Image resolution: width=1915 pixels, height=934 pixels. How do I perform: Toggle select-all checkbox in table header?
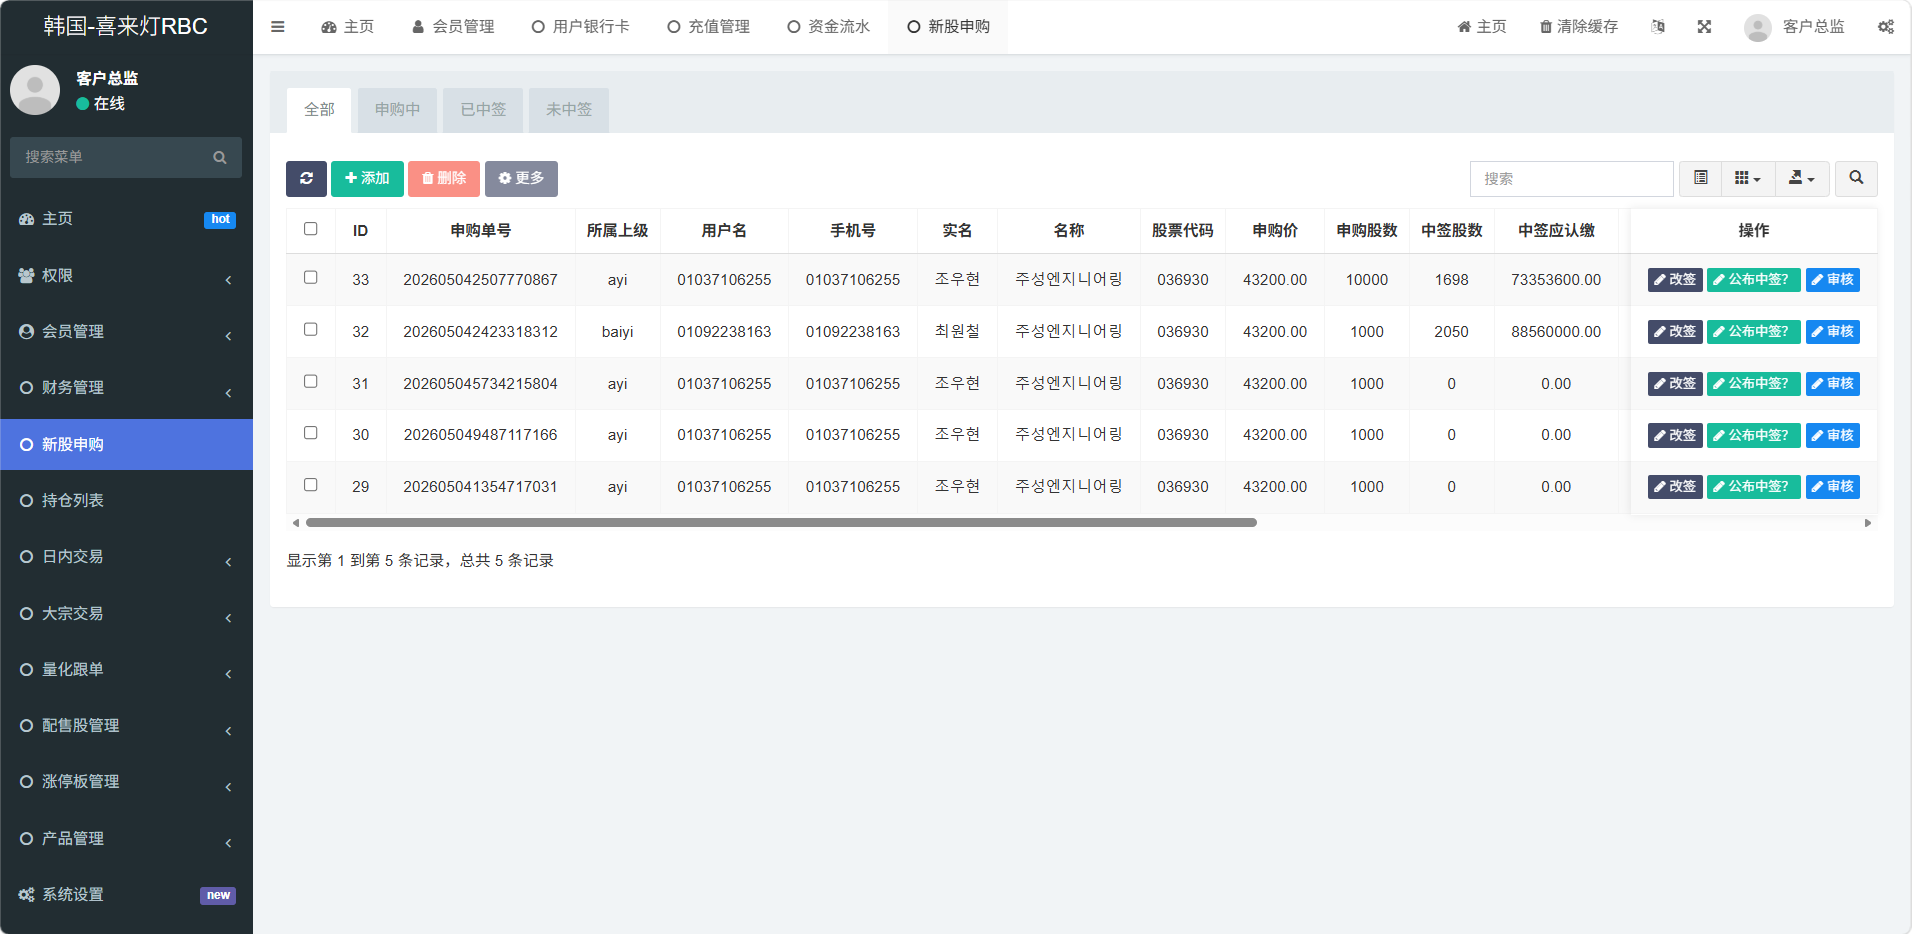pyautogui.click(x=311, y=229)
